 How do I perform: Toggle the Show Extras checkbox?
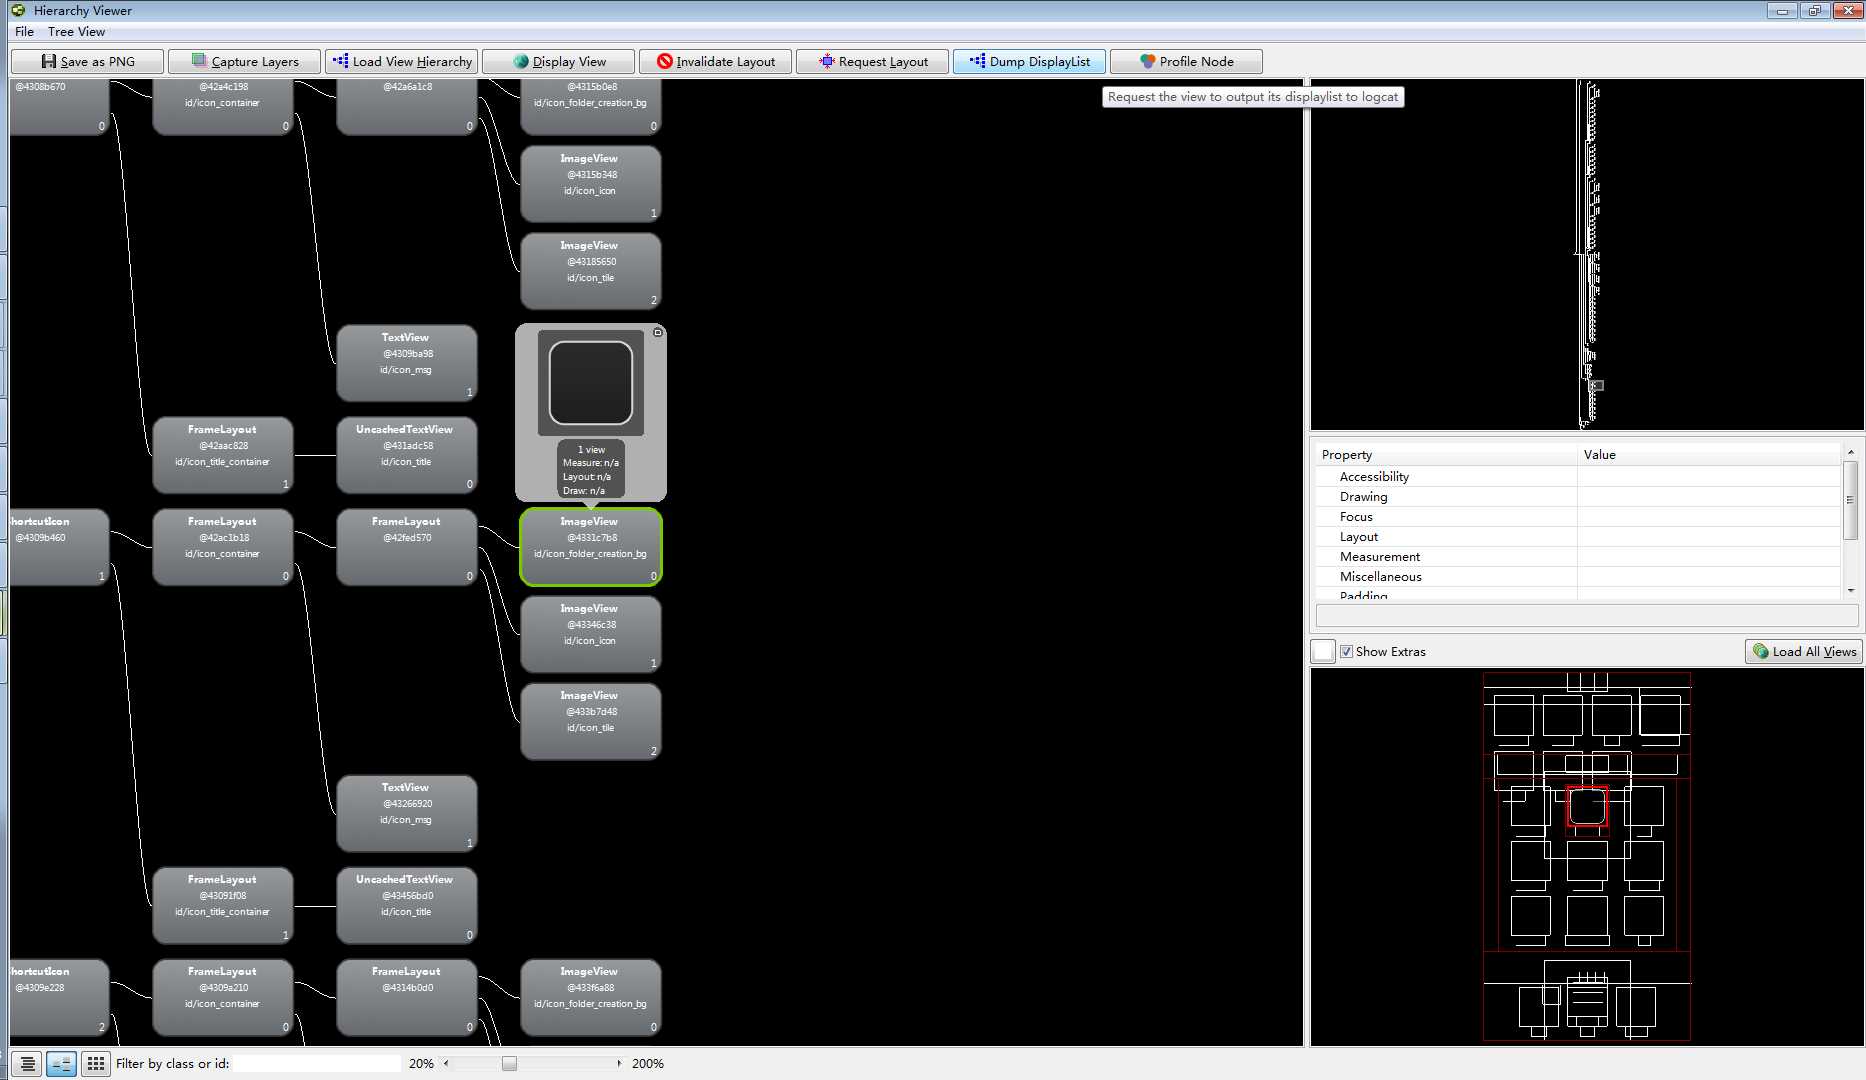coord(1347,652)
